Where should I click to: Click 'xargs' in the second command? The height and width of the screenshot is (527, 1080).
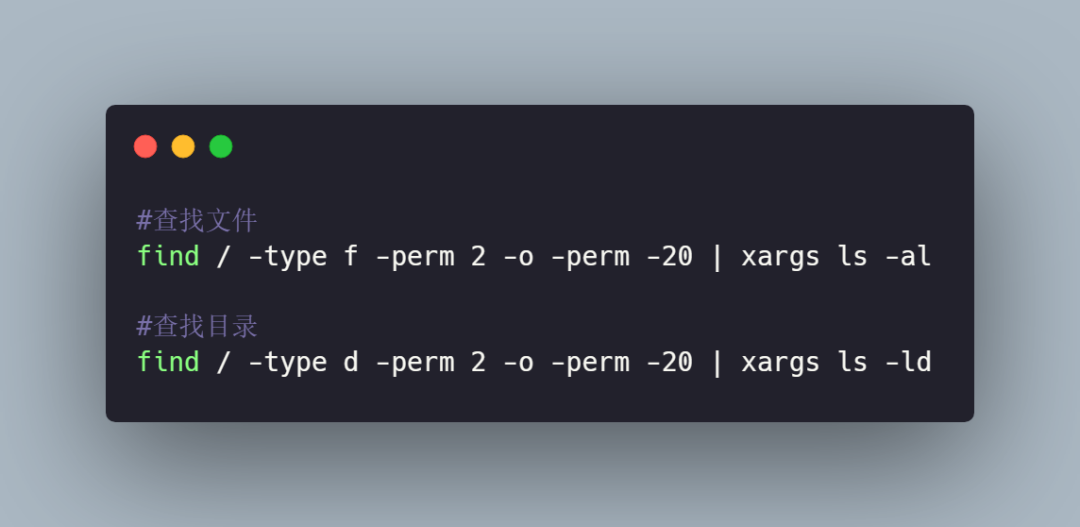[780, 364]
